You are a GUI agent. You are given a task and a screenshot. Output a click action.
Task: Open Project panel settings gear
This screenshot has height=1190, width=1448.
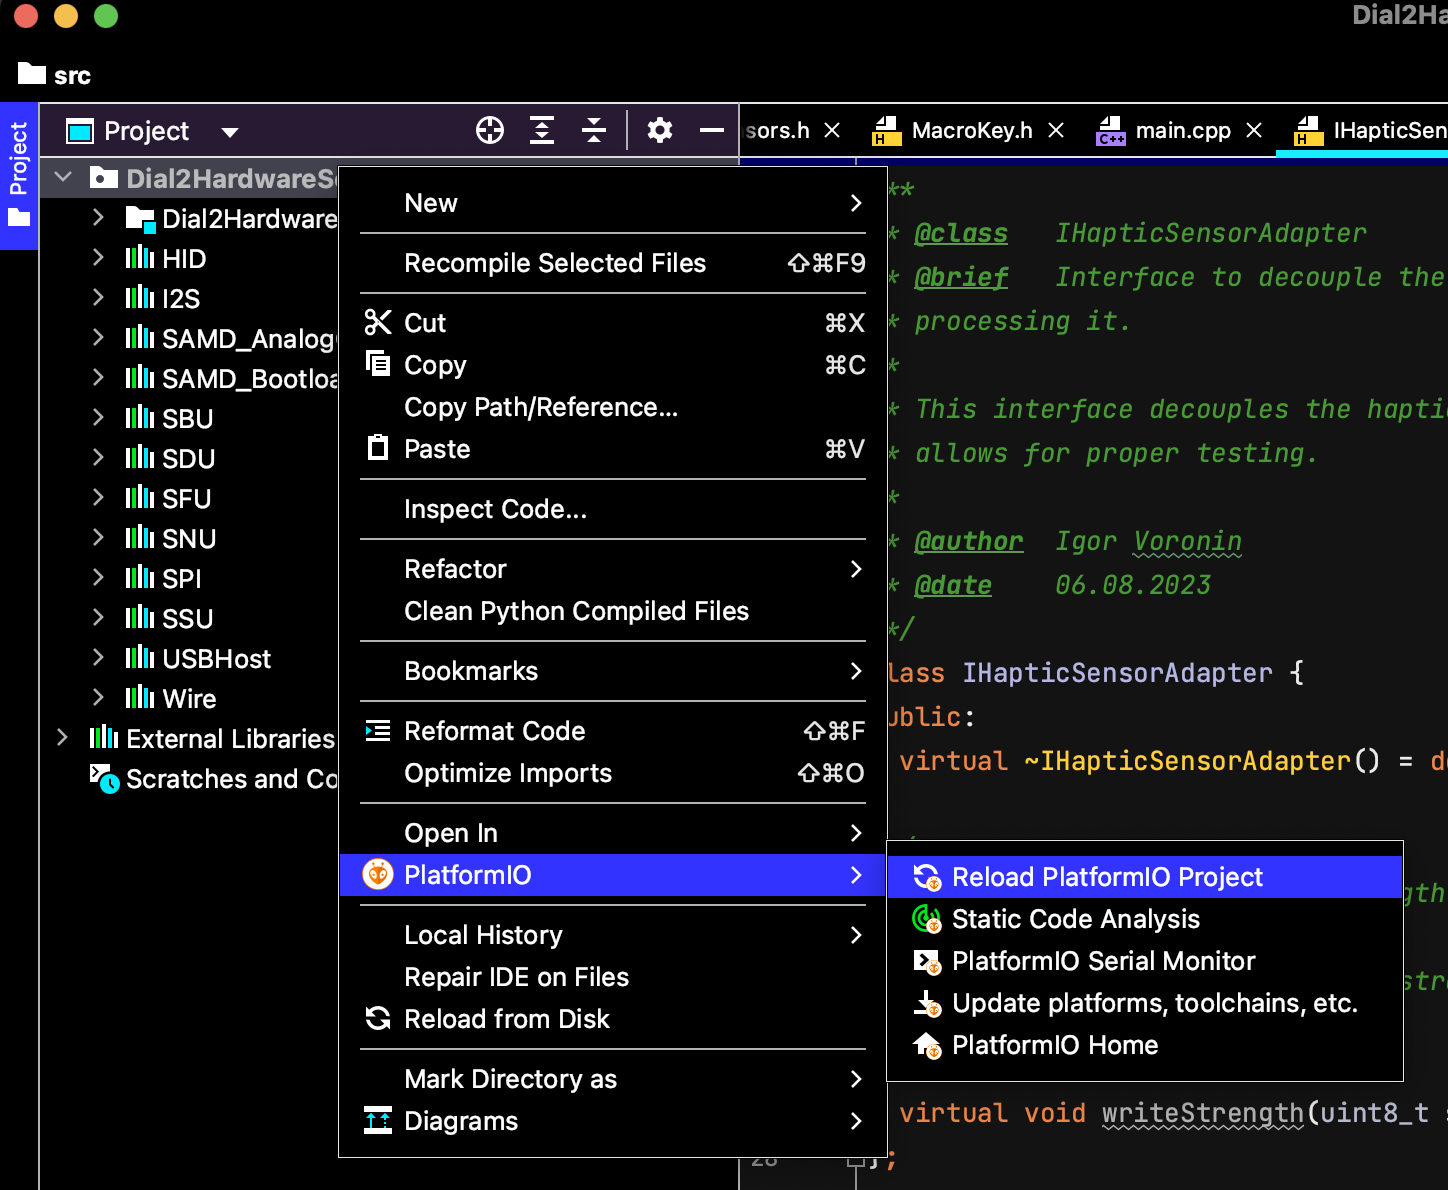660,130
